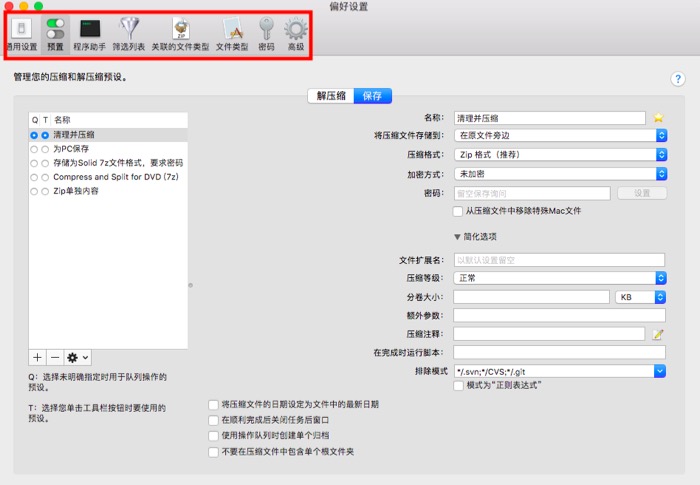
Task: Open the gear actions menu below list
Action: click(78, 357)
